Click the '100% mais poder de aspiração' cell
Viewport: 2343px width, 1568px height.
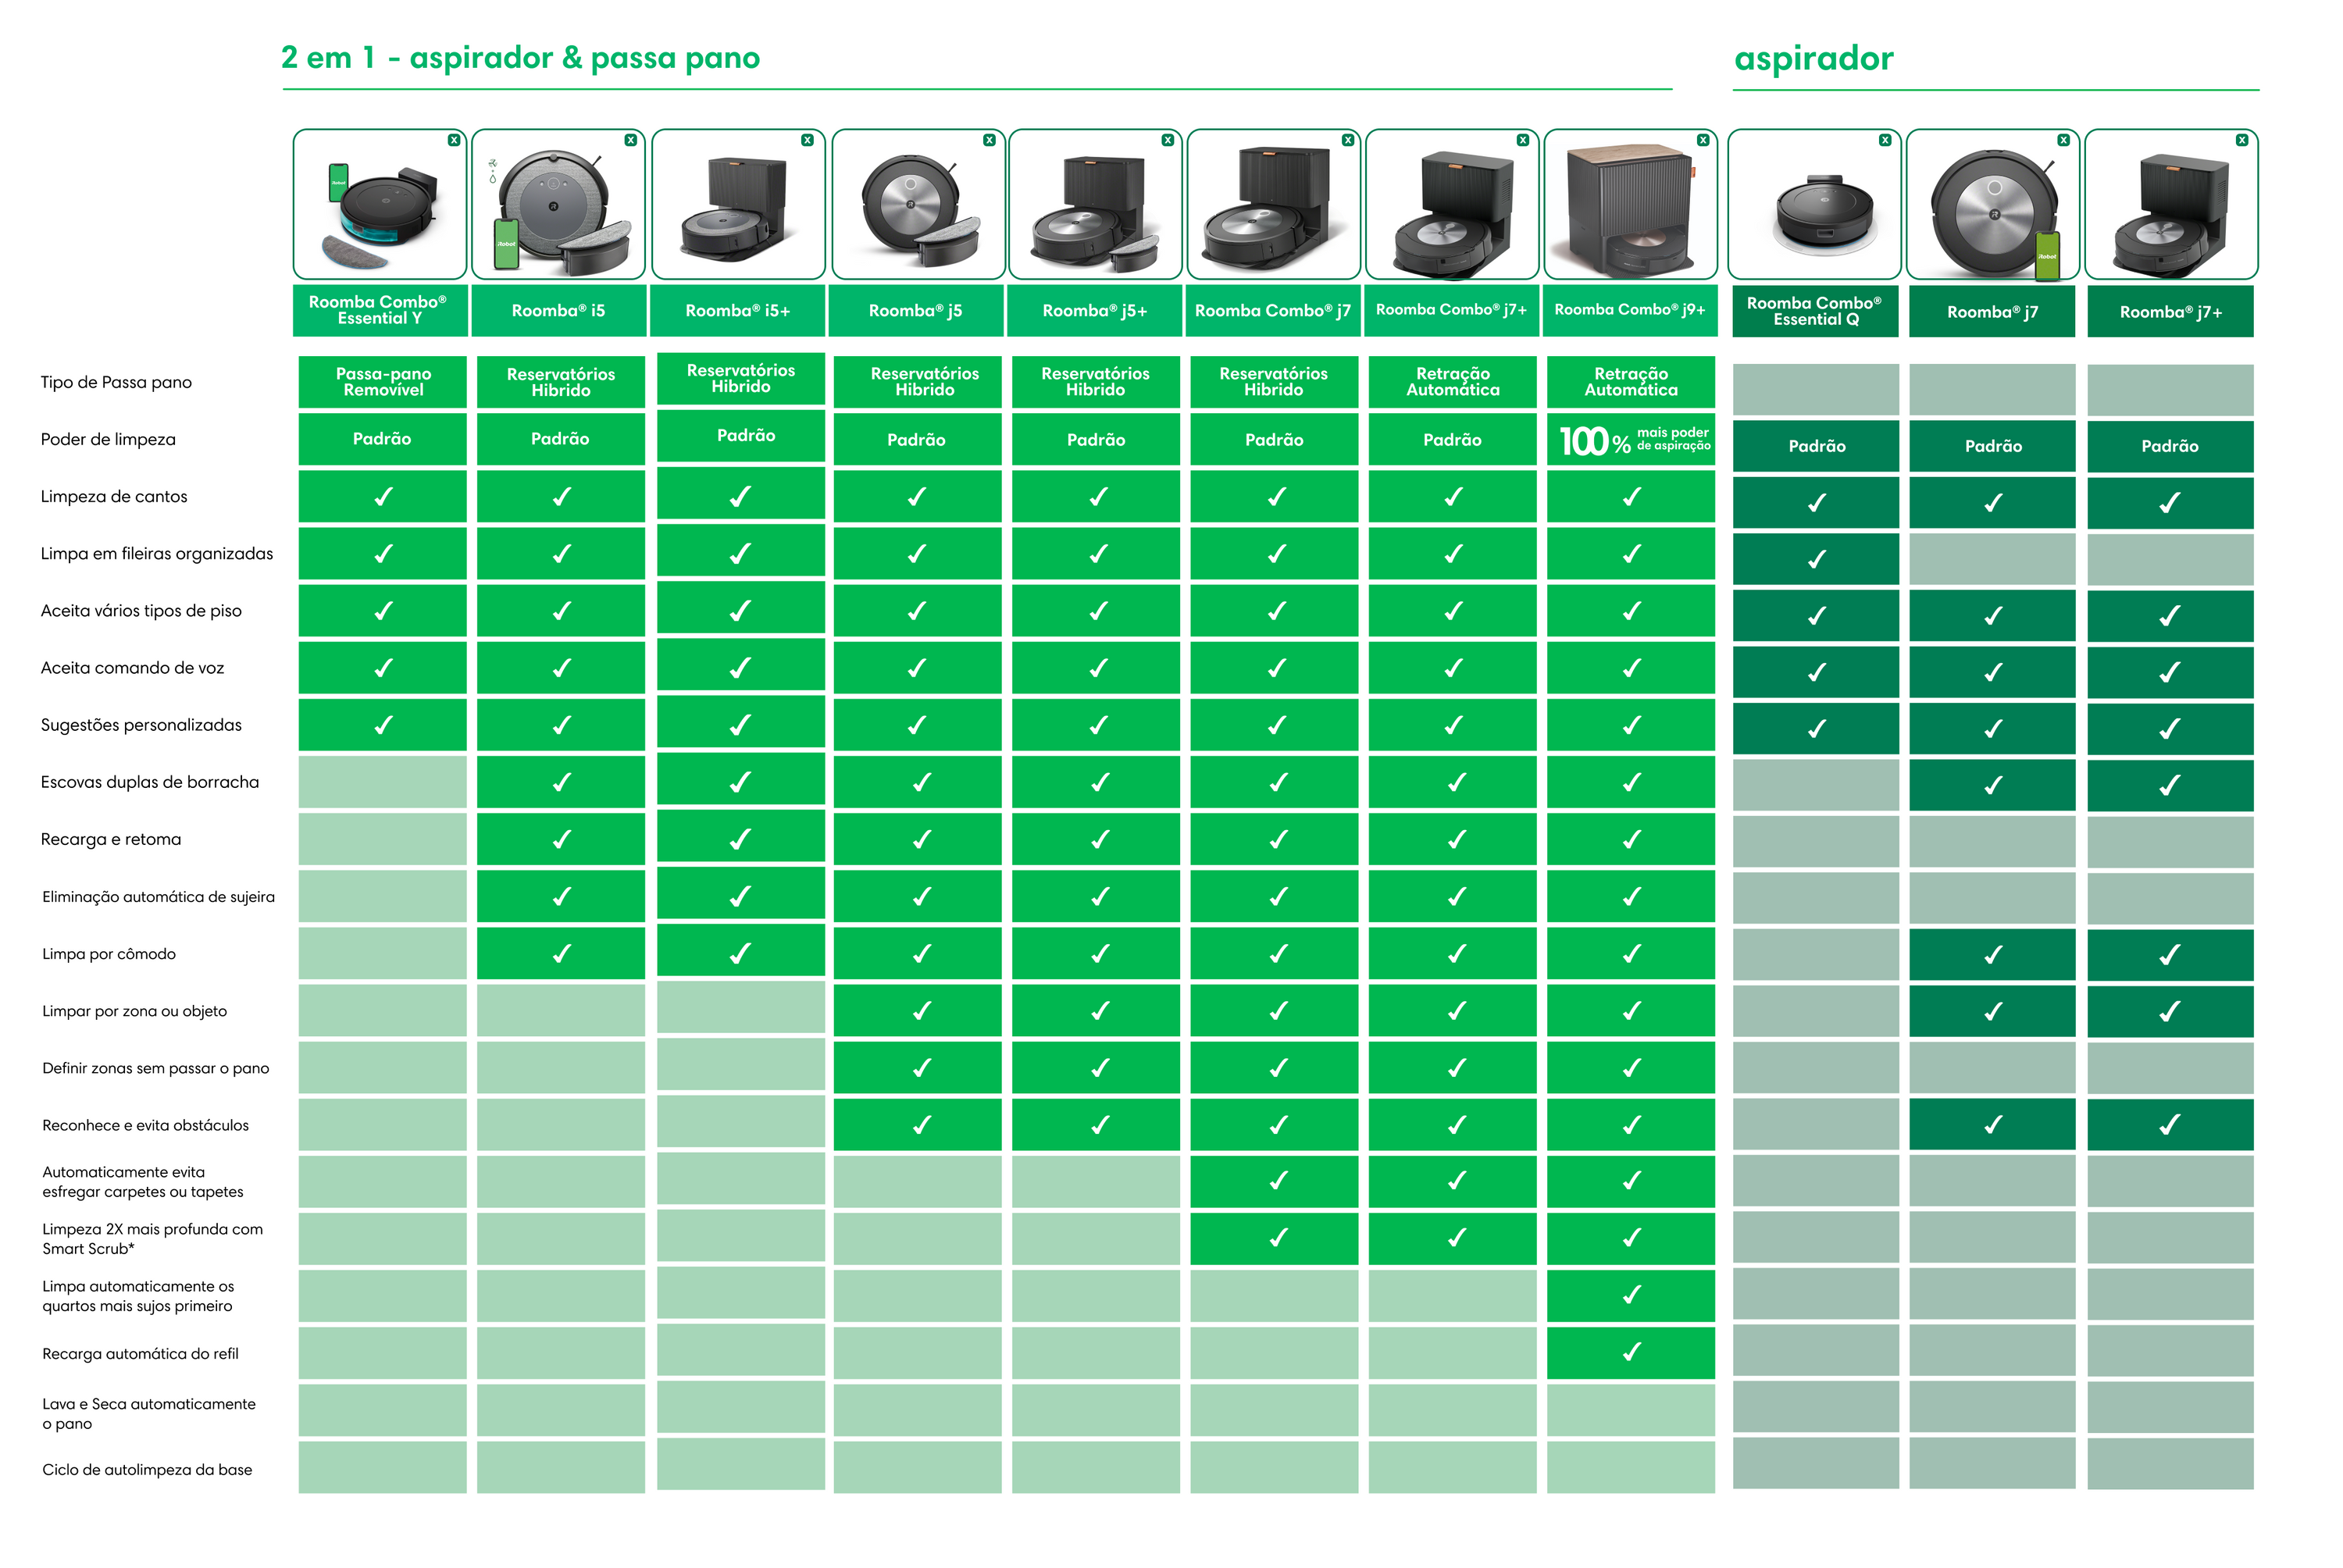[x=1631, y=440]
